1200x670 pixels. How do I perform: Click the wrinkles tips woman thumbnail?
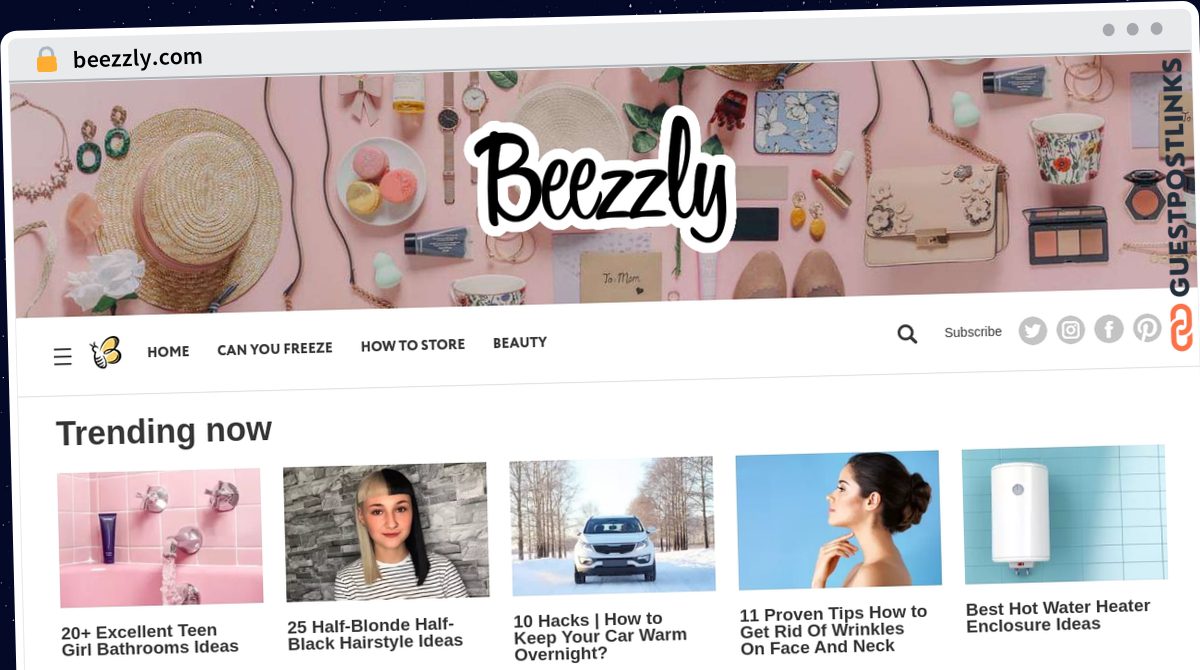[x=839, y=520]
